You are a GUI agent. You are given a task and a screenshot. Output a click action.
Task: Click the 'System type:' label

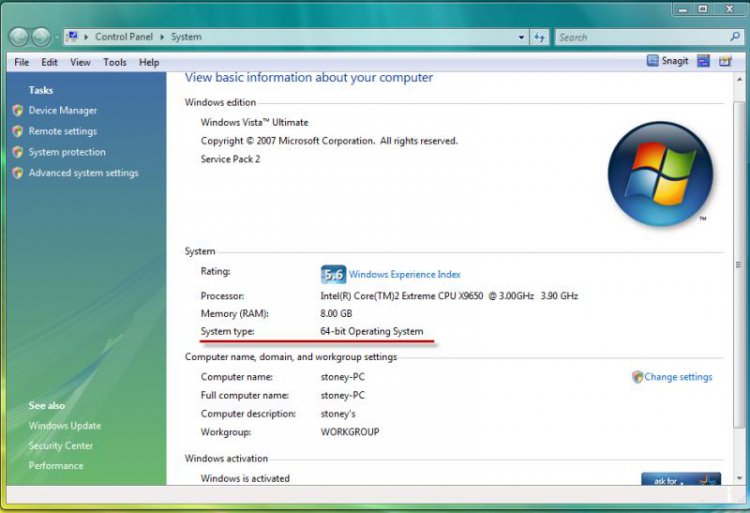[x=228, y=331]
